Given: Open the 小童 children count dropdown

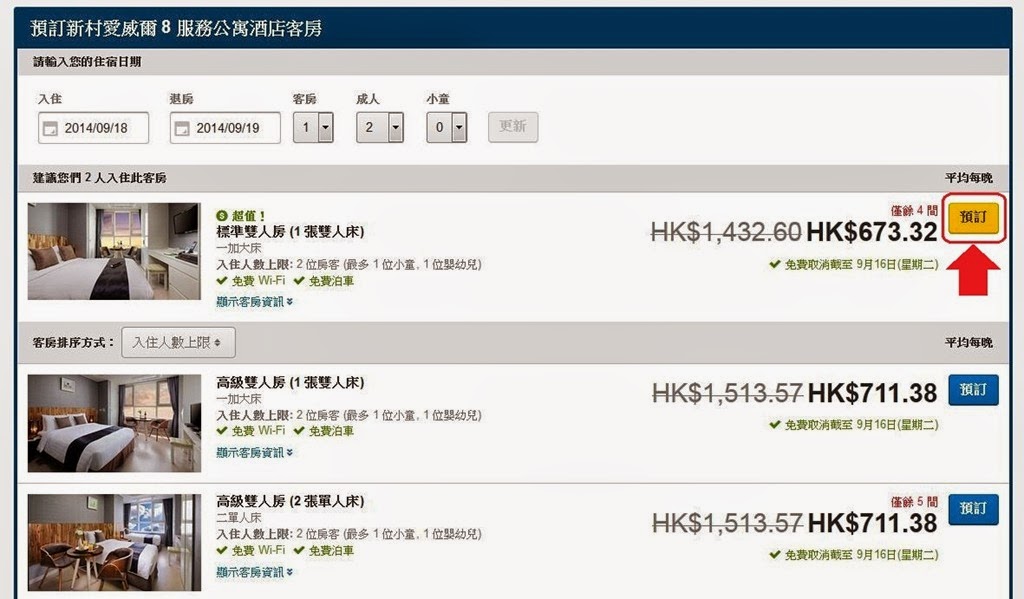Looking at the screenshot, I should (447, 127).
